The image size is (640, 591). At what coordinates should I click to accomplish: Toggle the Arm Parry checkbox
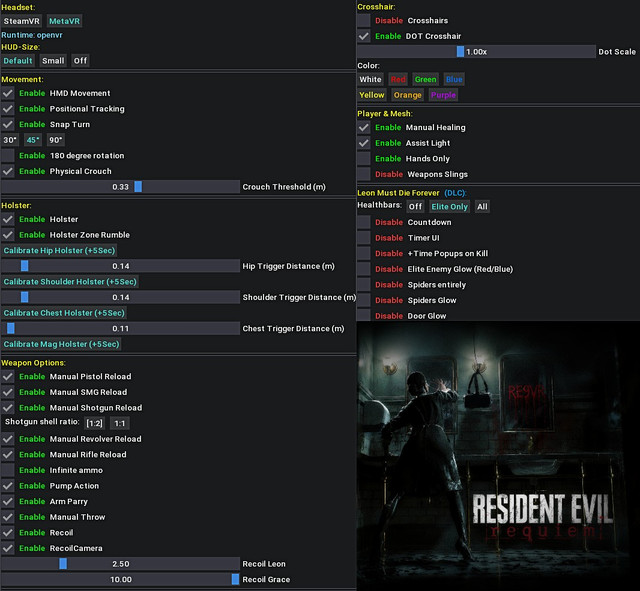click(8, 501)
